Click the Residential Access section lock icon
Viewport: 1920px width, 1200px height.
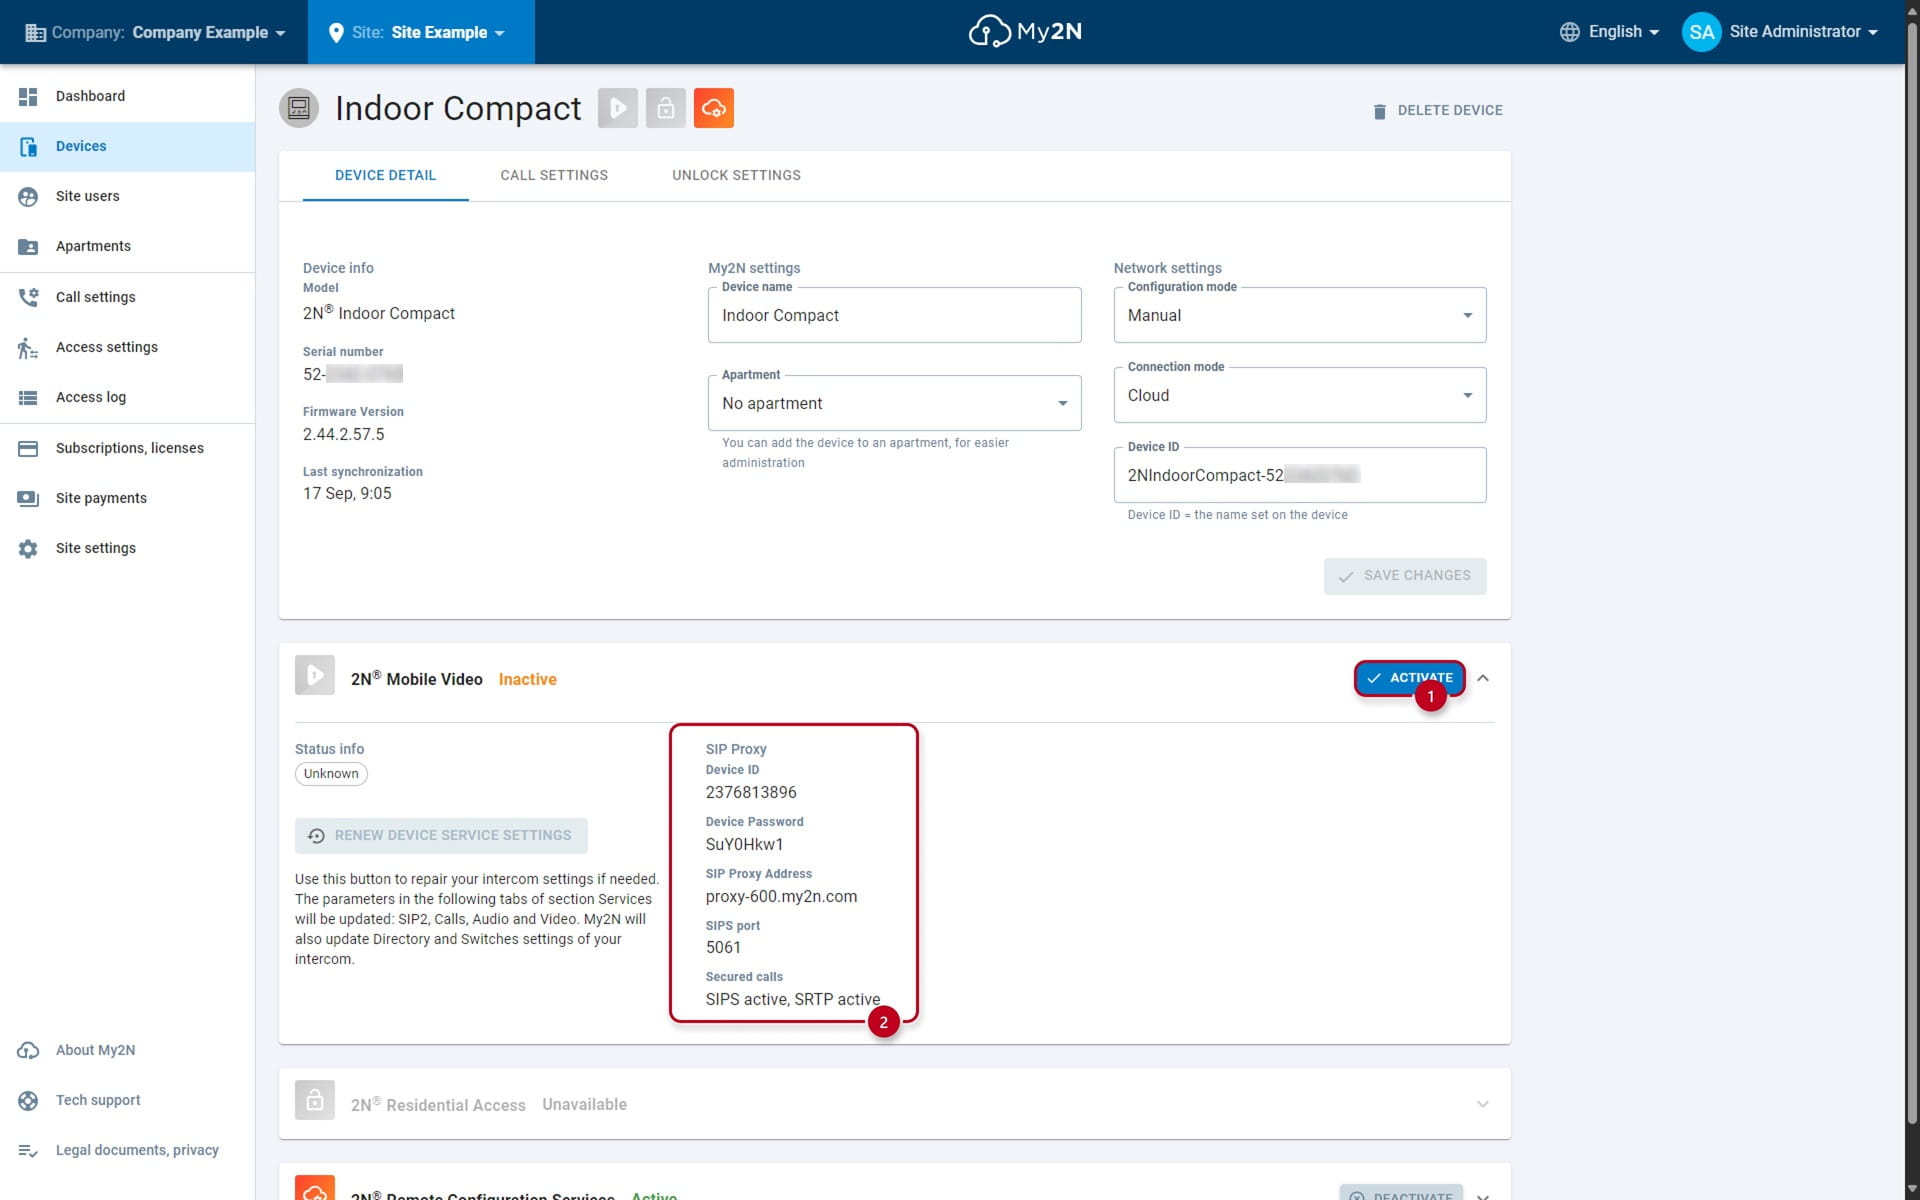315,1100
